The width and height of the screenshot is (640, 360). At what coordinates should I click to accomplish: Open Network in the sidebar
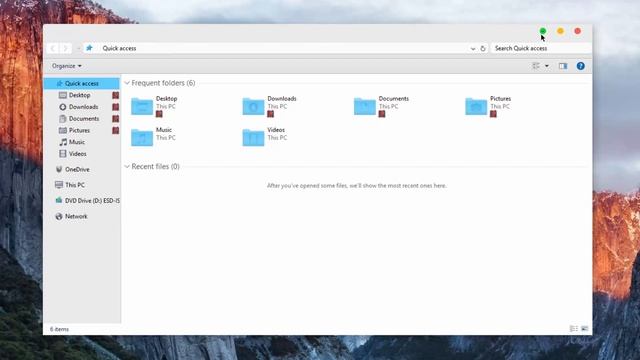(x=76, y=216)
